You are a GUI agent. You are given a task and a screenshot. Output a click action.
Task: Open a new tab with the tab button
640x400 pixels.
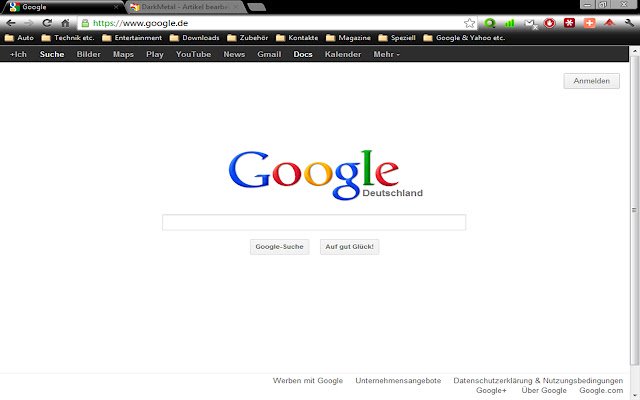257,7
